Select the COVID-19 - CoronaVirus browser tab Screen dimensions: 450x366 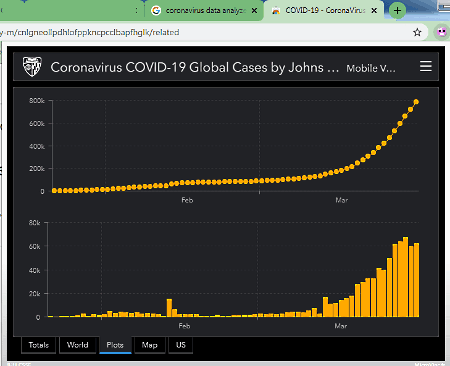click(x=325, y=11)
